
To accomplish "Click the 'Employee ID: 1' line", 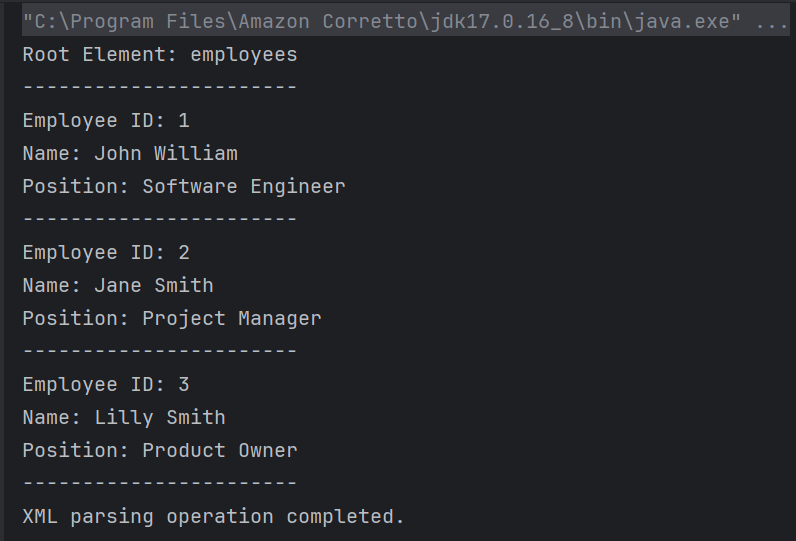I will [106, 121].
